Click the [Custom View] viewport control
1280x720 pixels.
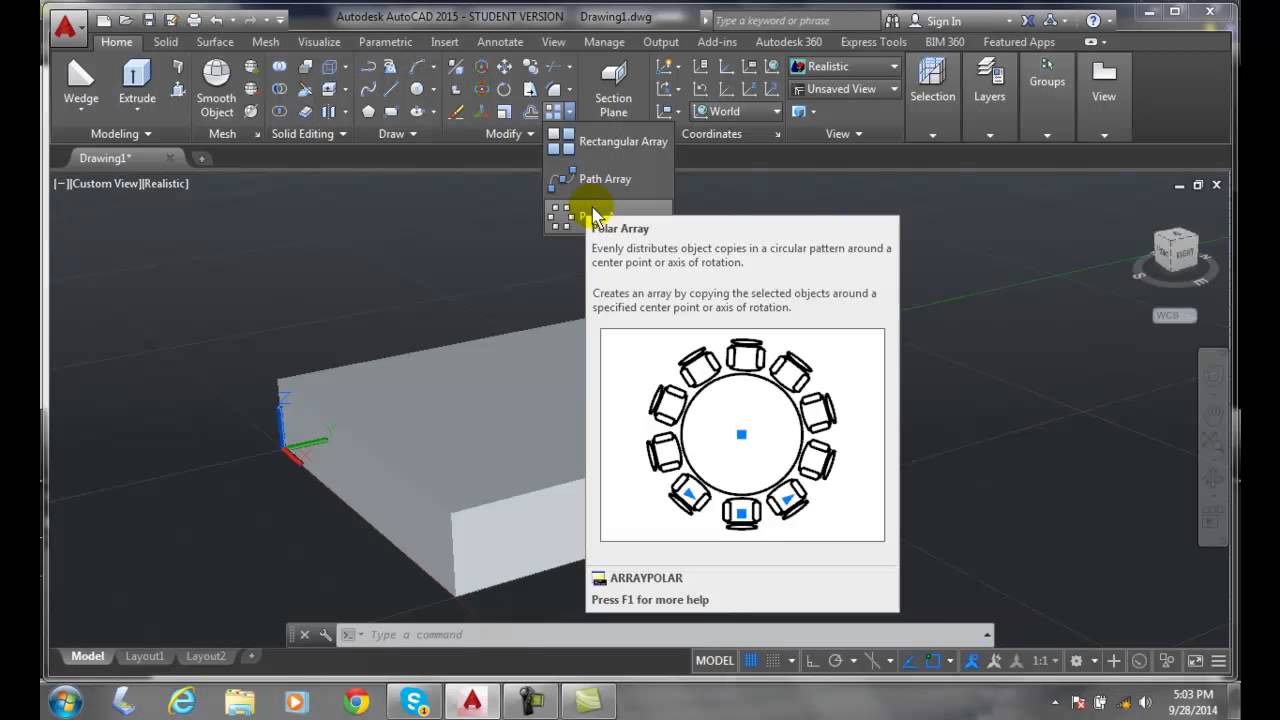106,183
